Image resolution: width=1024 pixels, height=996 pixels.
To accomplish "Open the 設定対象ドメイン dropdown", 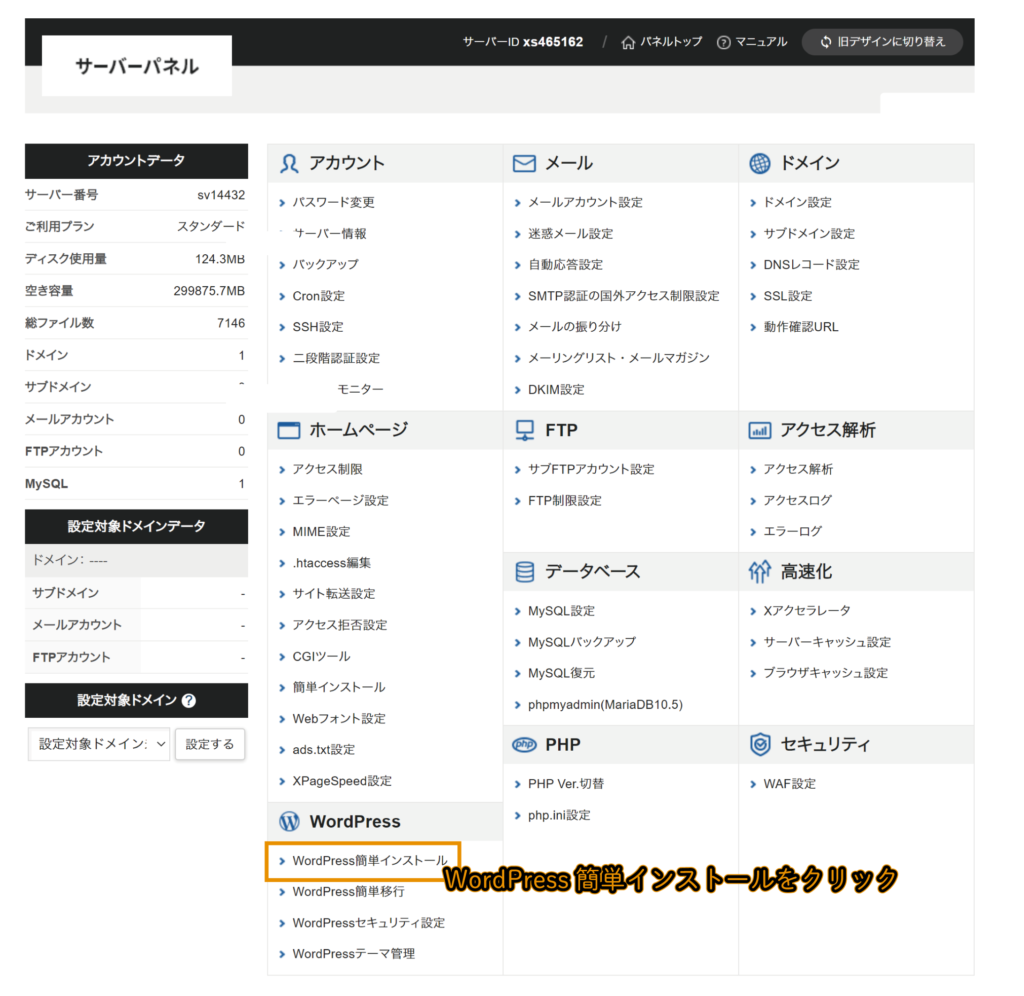I will click(x=99, y=744).
